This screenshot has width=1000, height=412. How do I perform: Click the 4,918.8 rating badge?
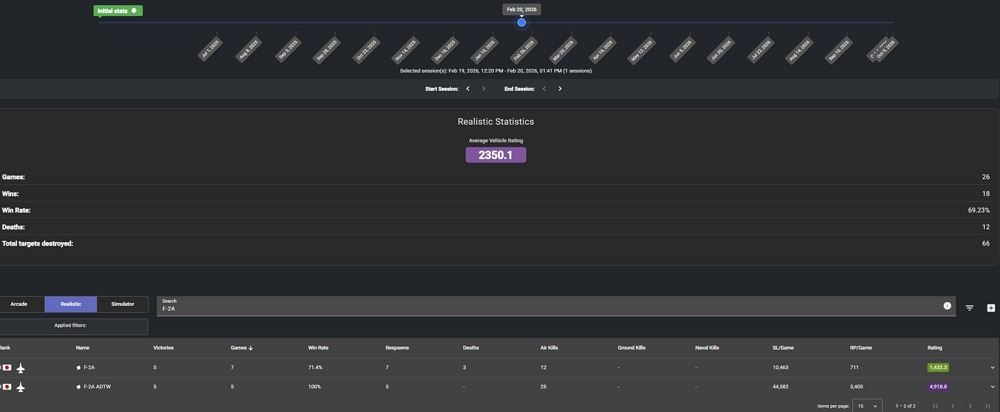(x=938, y=387)
